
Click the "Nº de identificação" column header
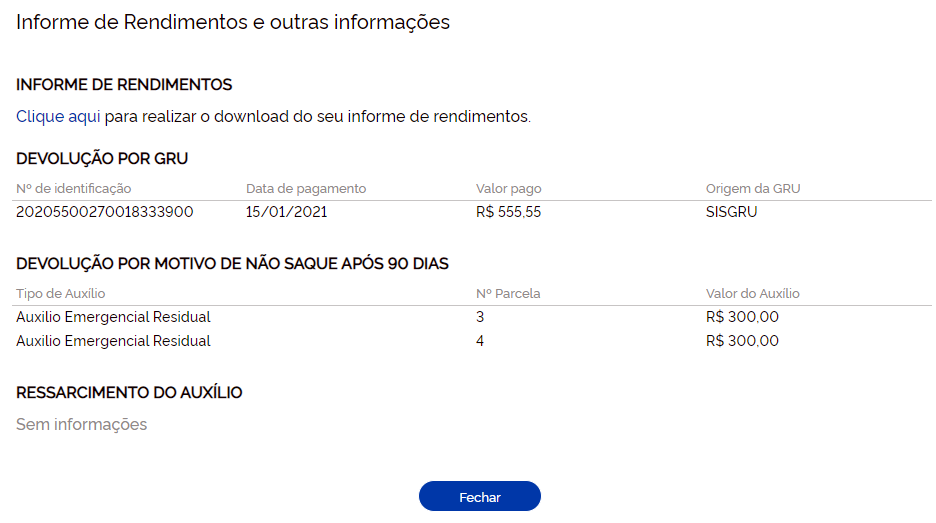[x=74, y=188]
